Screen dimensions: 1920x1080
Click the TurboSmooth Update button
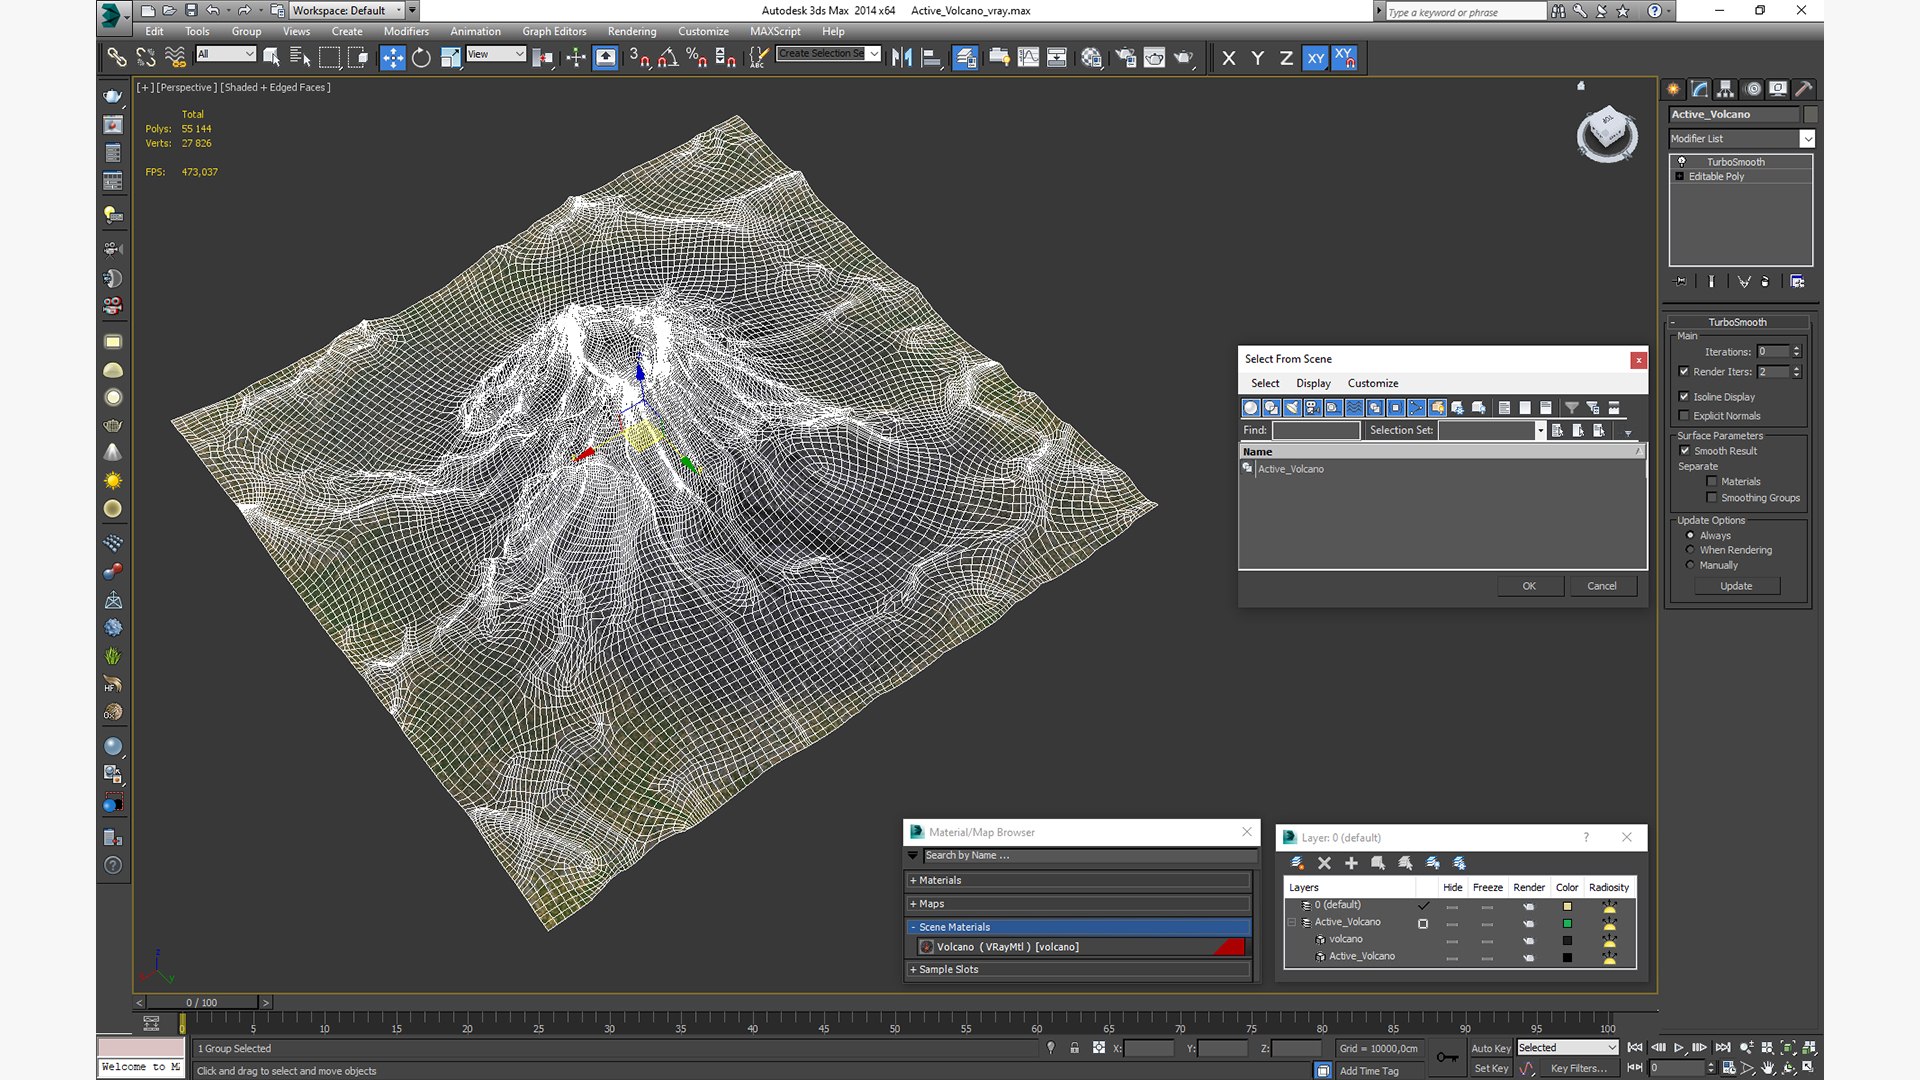tap(1736, 587)
